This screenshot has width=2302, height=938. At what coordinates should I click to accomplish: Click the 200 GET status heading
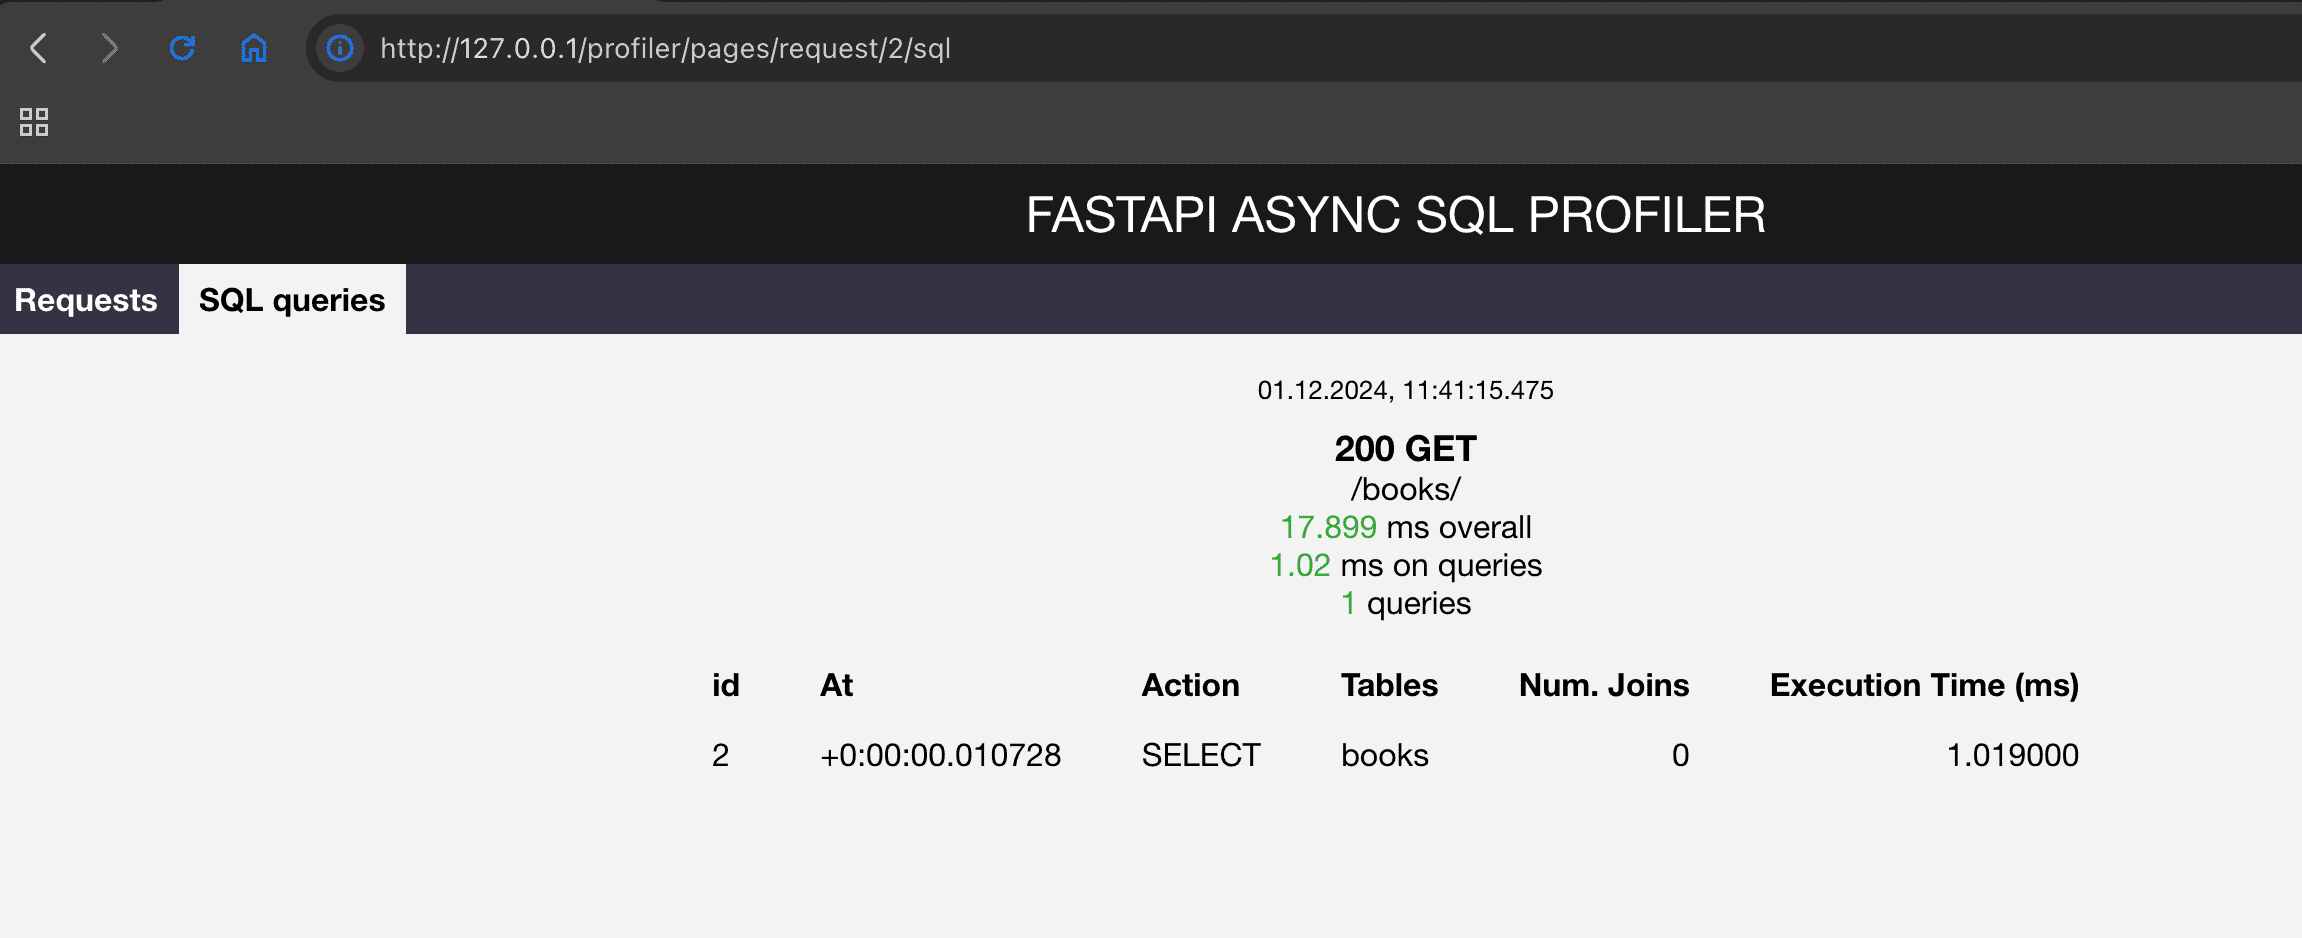[x=1405, y=449]
